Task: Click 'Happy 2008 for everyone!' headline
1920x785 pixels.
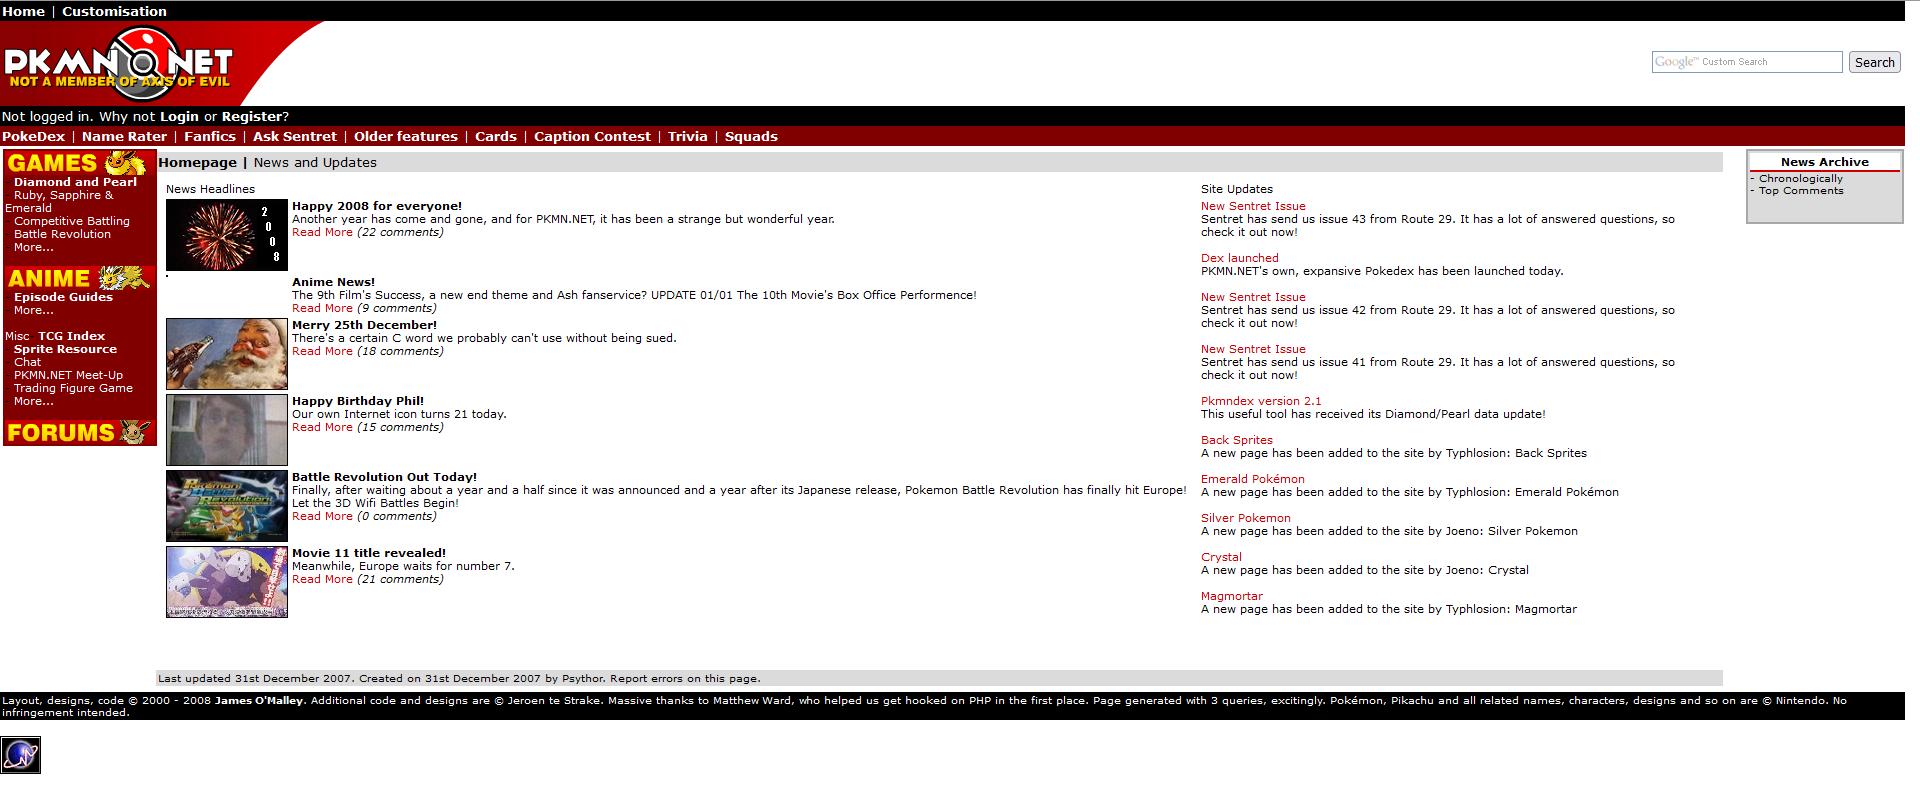Action: pos(377,206)
